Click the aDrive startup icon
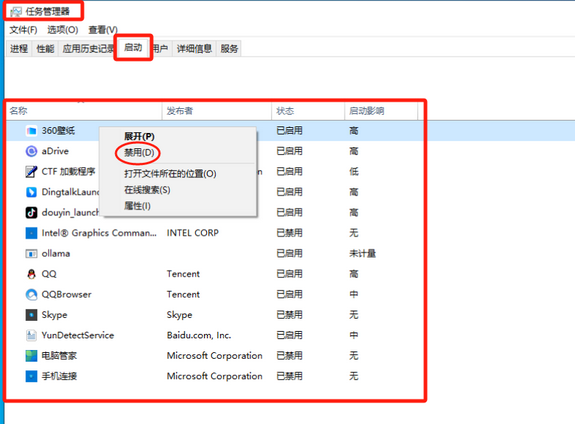Image resolution: width=575 pixels, height=424 pixels. (31, 151)
